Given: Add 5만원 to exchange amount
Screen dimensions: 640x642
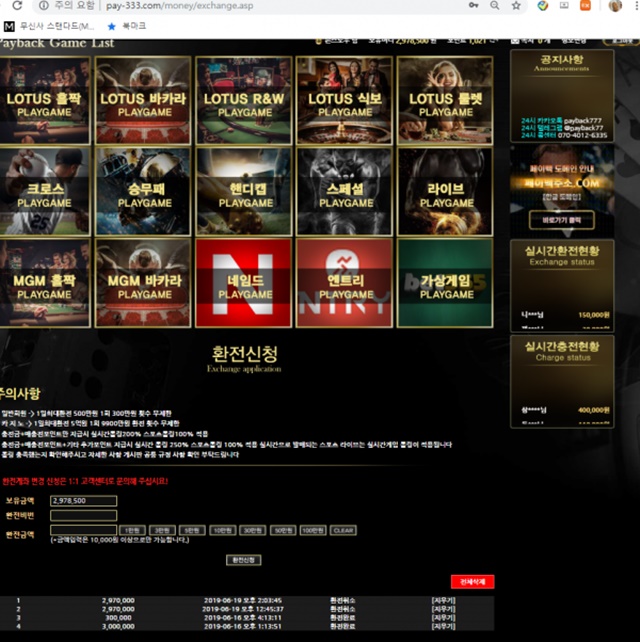Looking at the screenshot, I should pos(192,530).
